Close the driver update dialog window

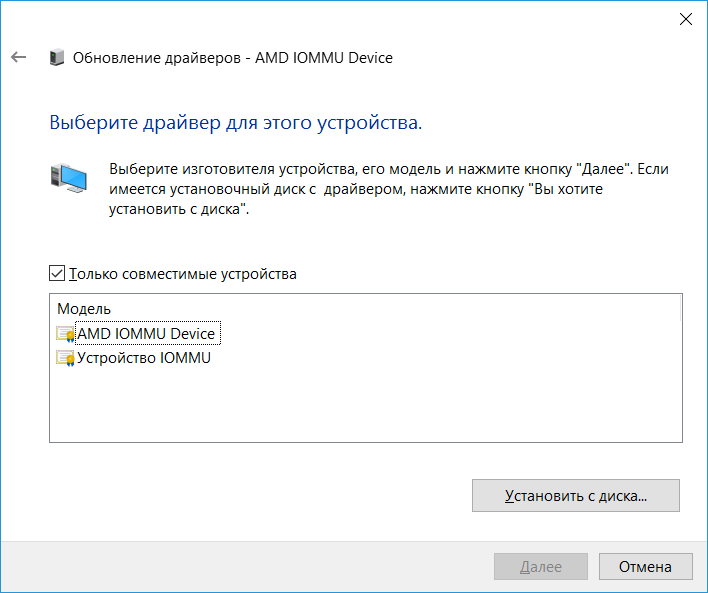[x=685, y=18]
